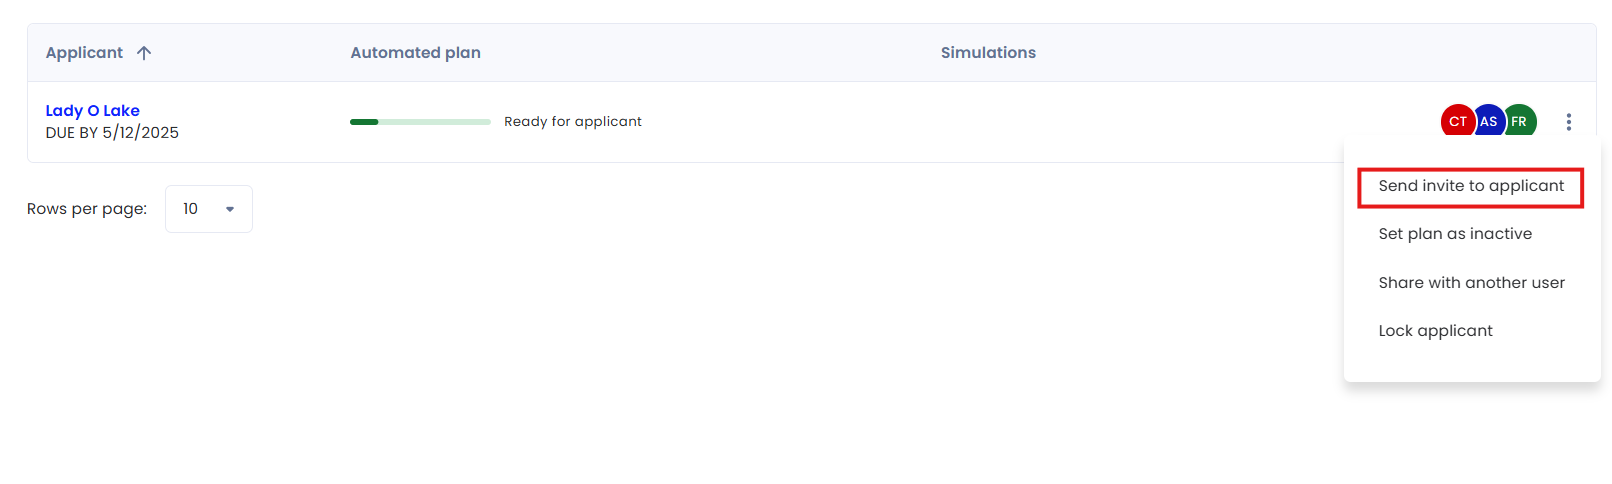Click the Simulations column header
This screenshot has height=484, width=1612.
tap(988, 53)
